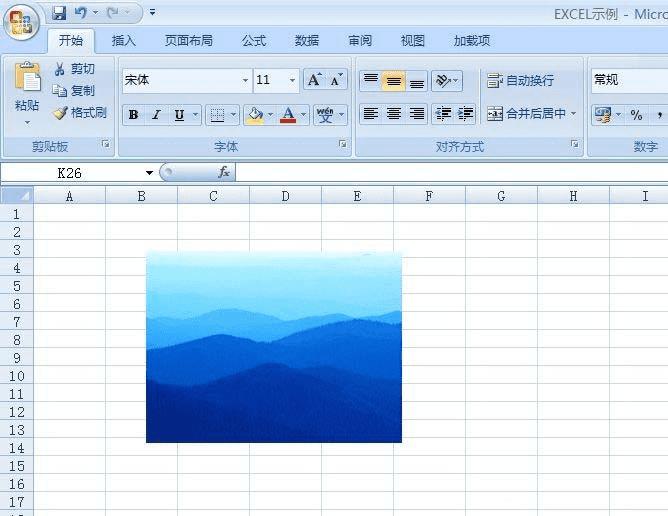Toggle middle vertical alignment
This screenshot has height=516, width=668.
pyautogui.click(x=394, y=80)
